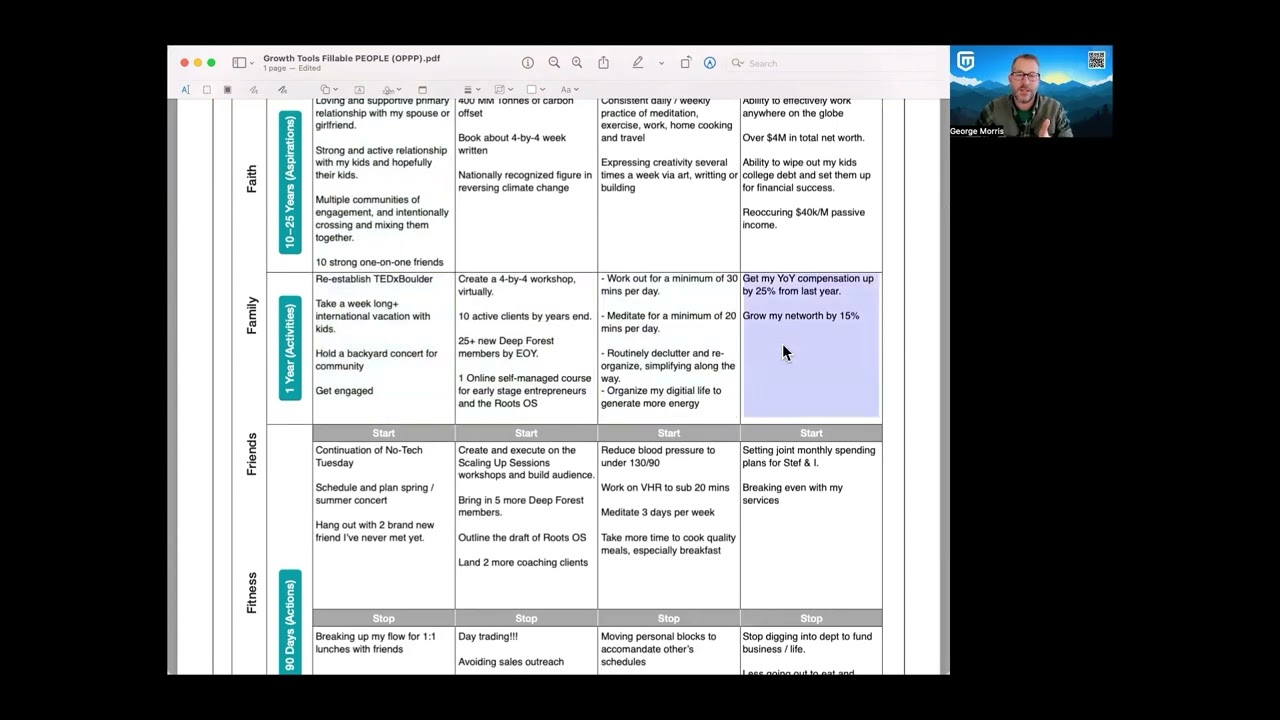
Task: Click 'Schedule and plan spring / summer concert'
Action: 374,494
